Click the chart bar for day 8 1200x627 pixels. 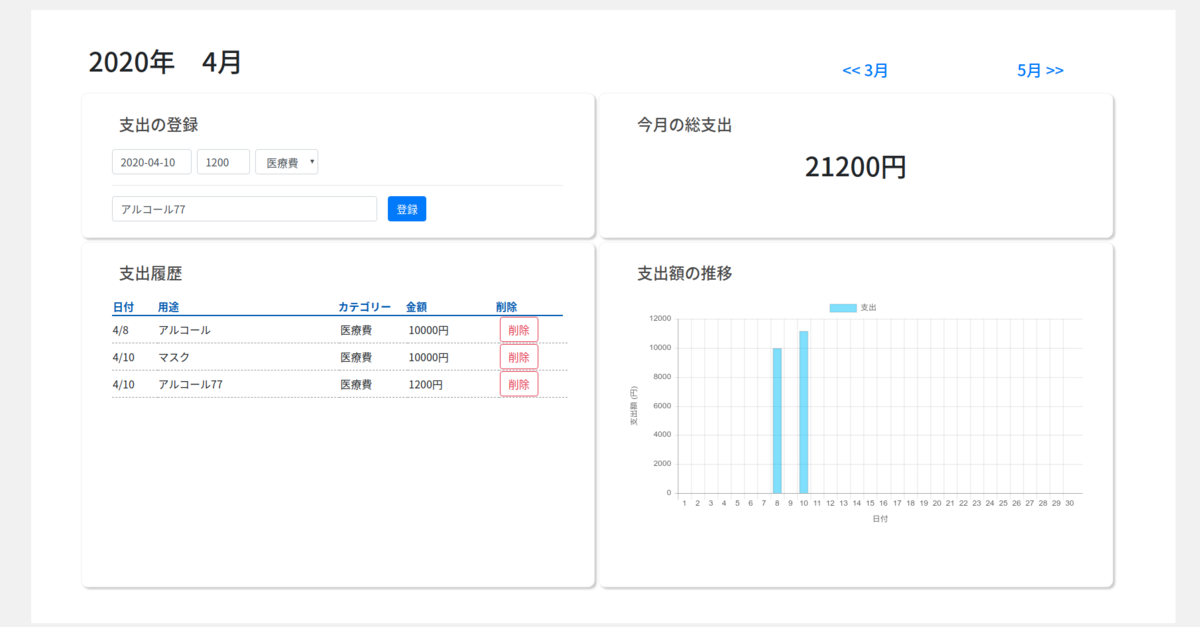(777, 420)
